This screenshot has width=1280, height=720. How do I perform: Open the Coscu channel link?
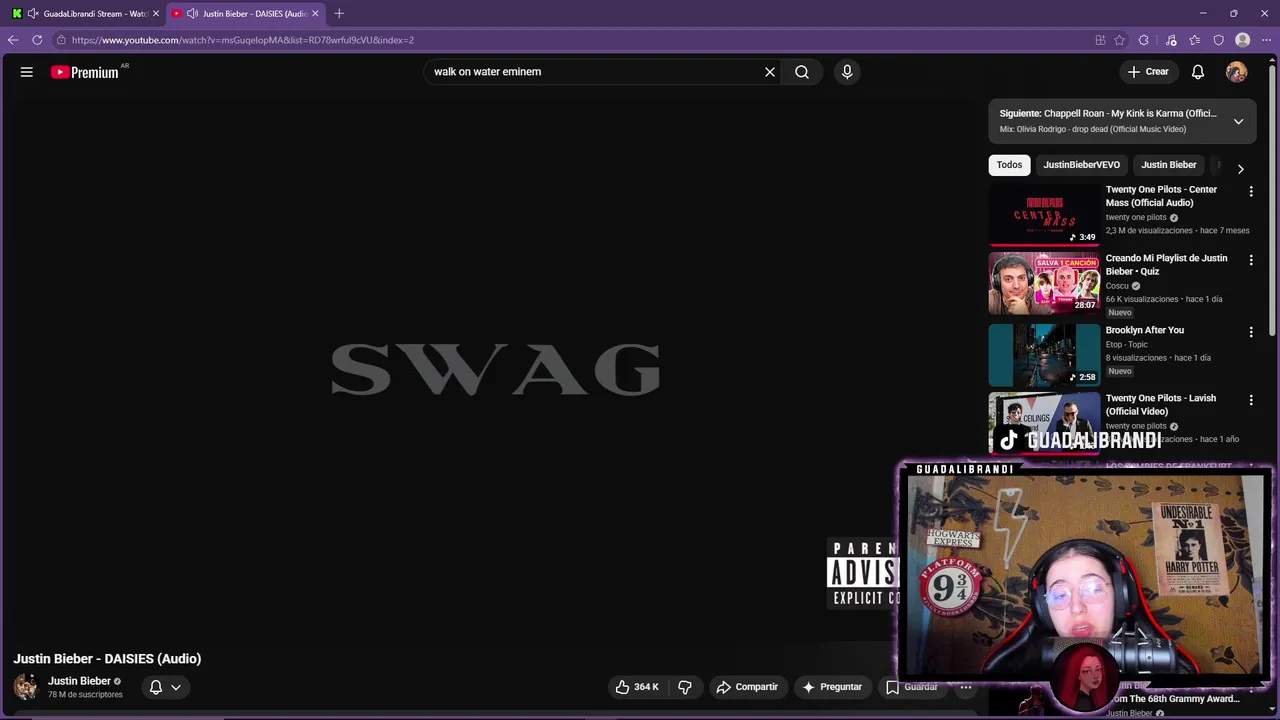click(x=1117, y=286)
